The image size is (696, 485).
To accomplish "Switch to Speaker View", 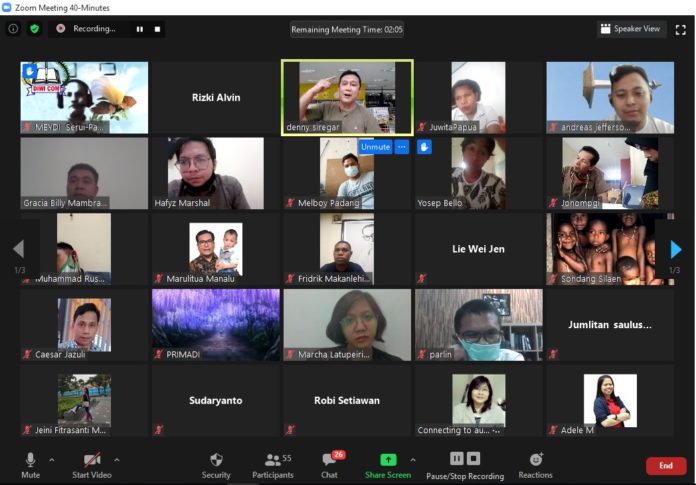I will pos(631,29).
